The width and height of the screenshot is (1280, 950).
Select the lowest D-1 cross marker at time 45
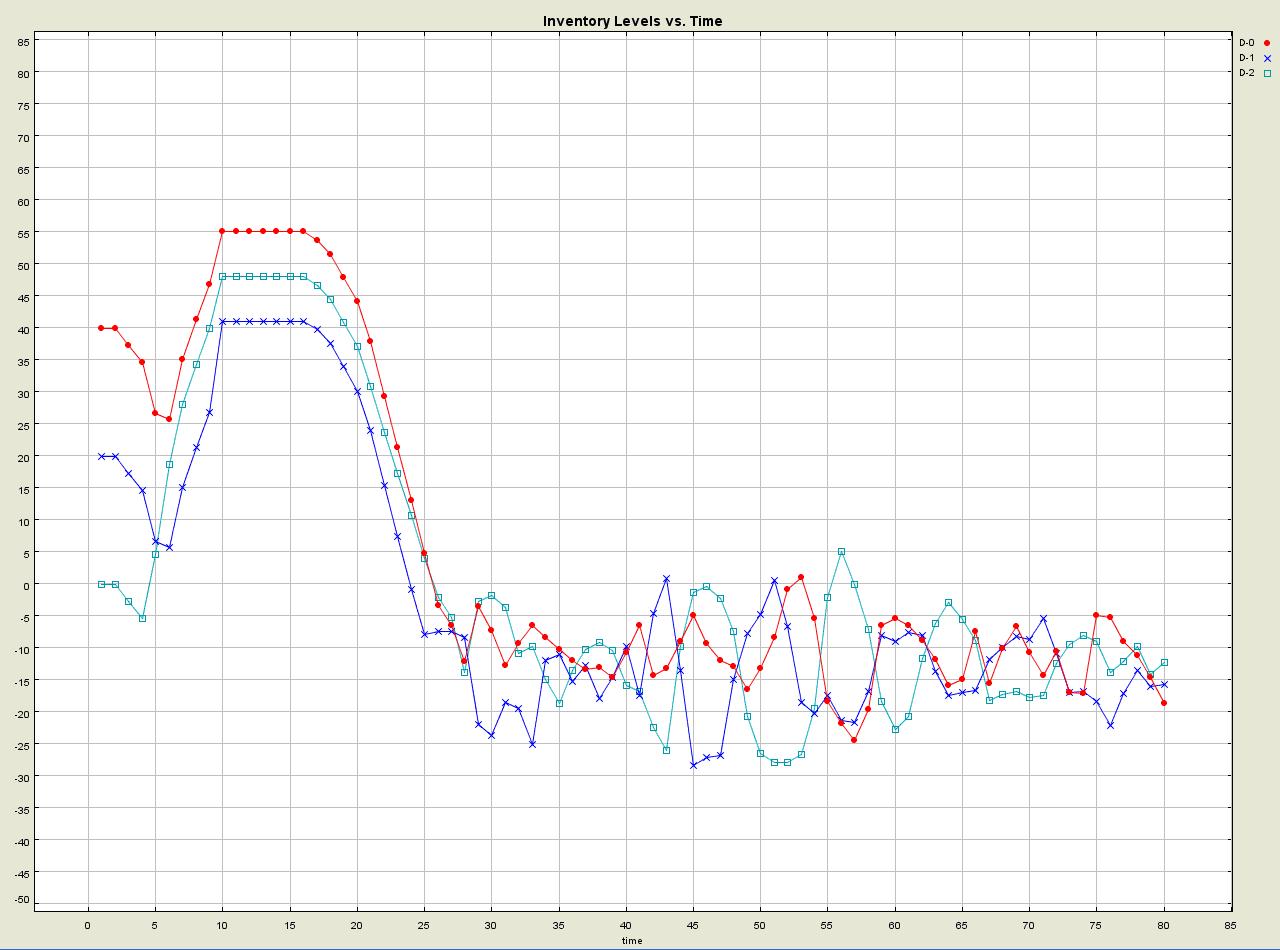click(693, 765)
